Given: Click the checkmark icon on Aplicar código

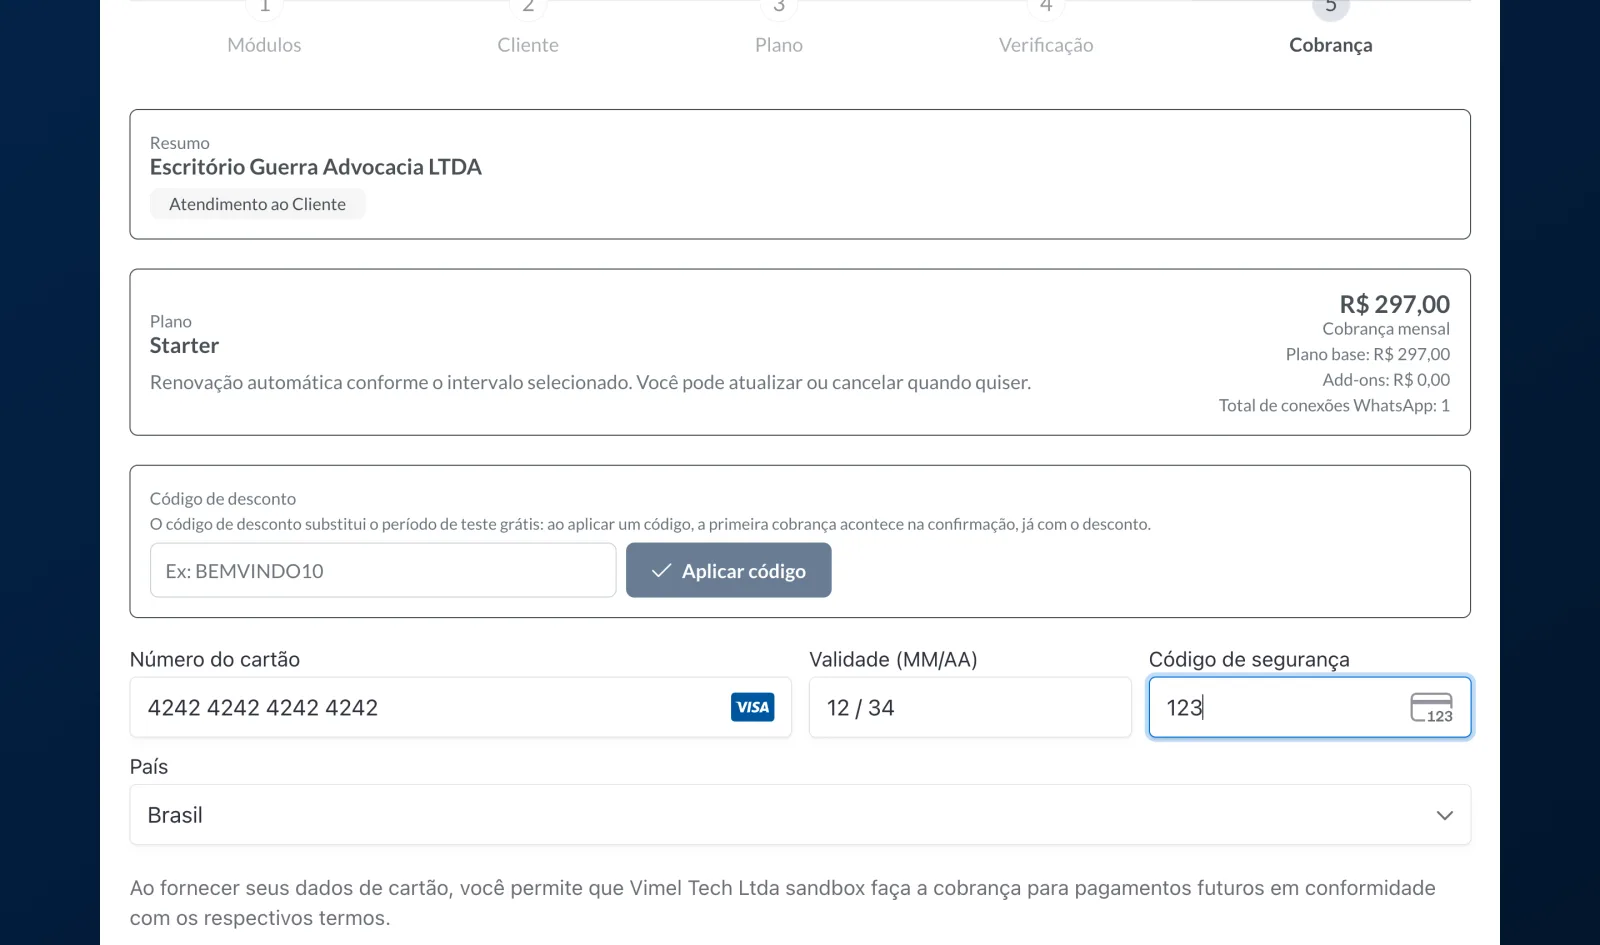Looking at the screenshot, I should 661,570.
